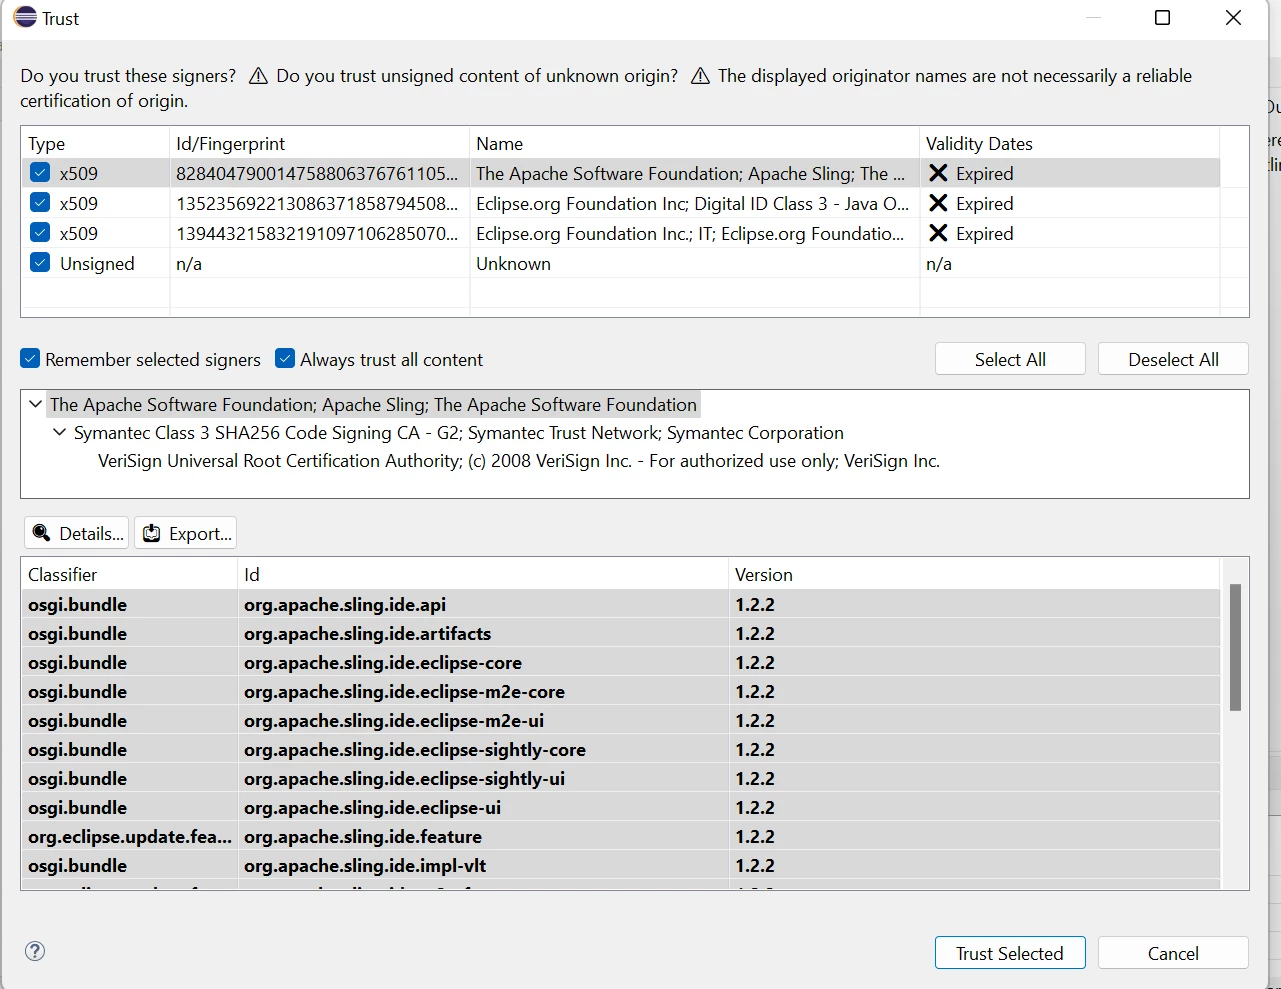The height and width of the screenshot is (989, 1281).
Task: Toggle Always trust all content
Action: 285,359
